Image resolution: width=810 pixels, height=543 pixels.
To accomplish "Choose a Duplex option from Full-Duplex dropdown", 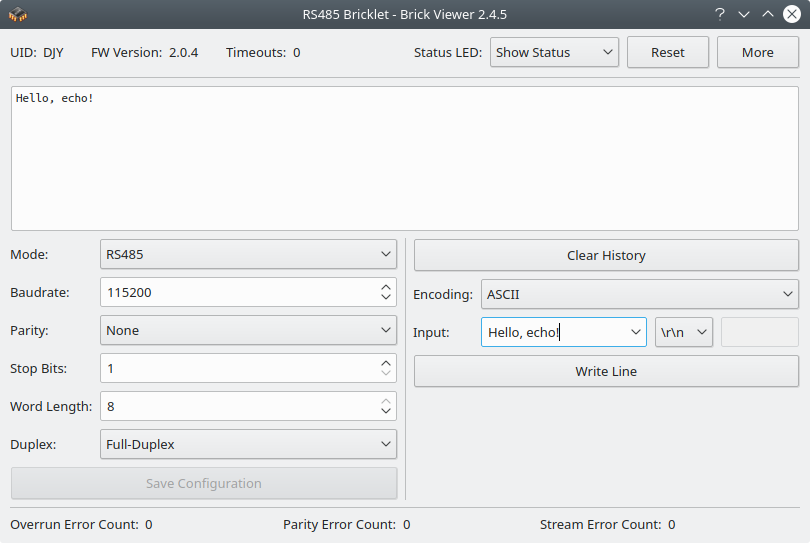I will click(248, 444).
